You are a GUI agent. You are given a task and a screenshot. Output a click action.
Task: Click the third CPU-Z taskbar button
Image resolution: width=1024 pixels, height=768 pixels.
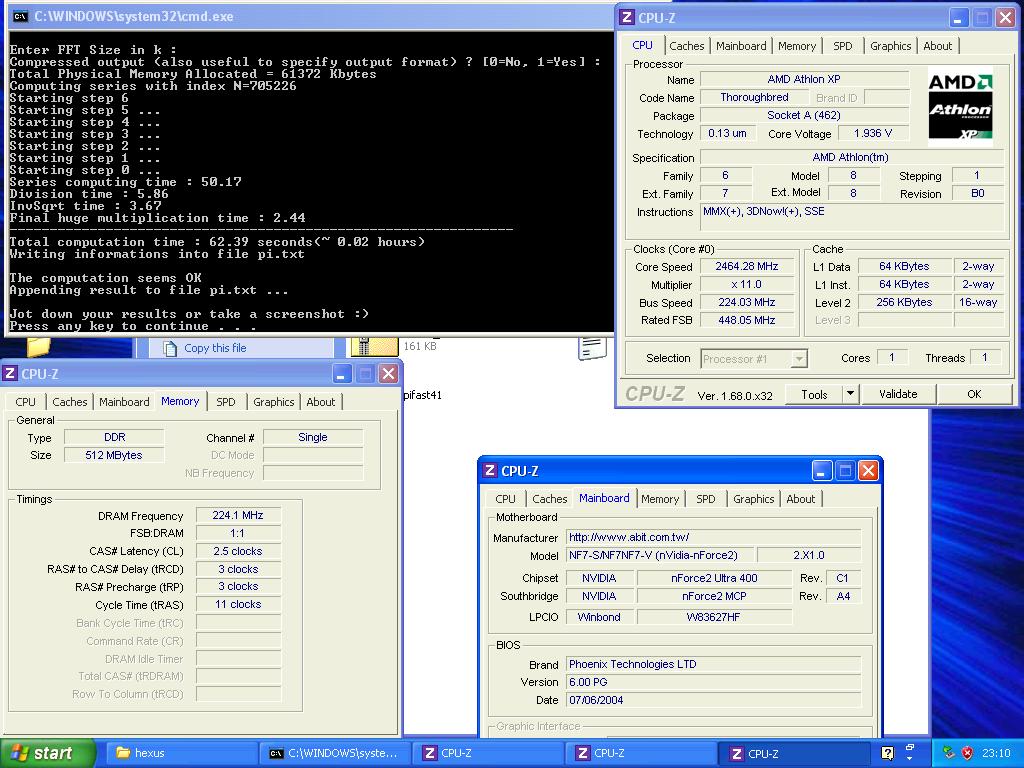coord(795,753)
